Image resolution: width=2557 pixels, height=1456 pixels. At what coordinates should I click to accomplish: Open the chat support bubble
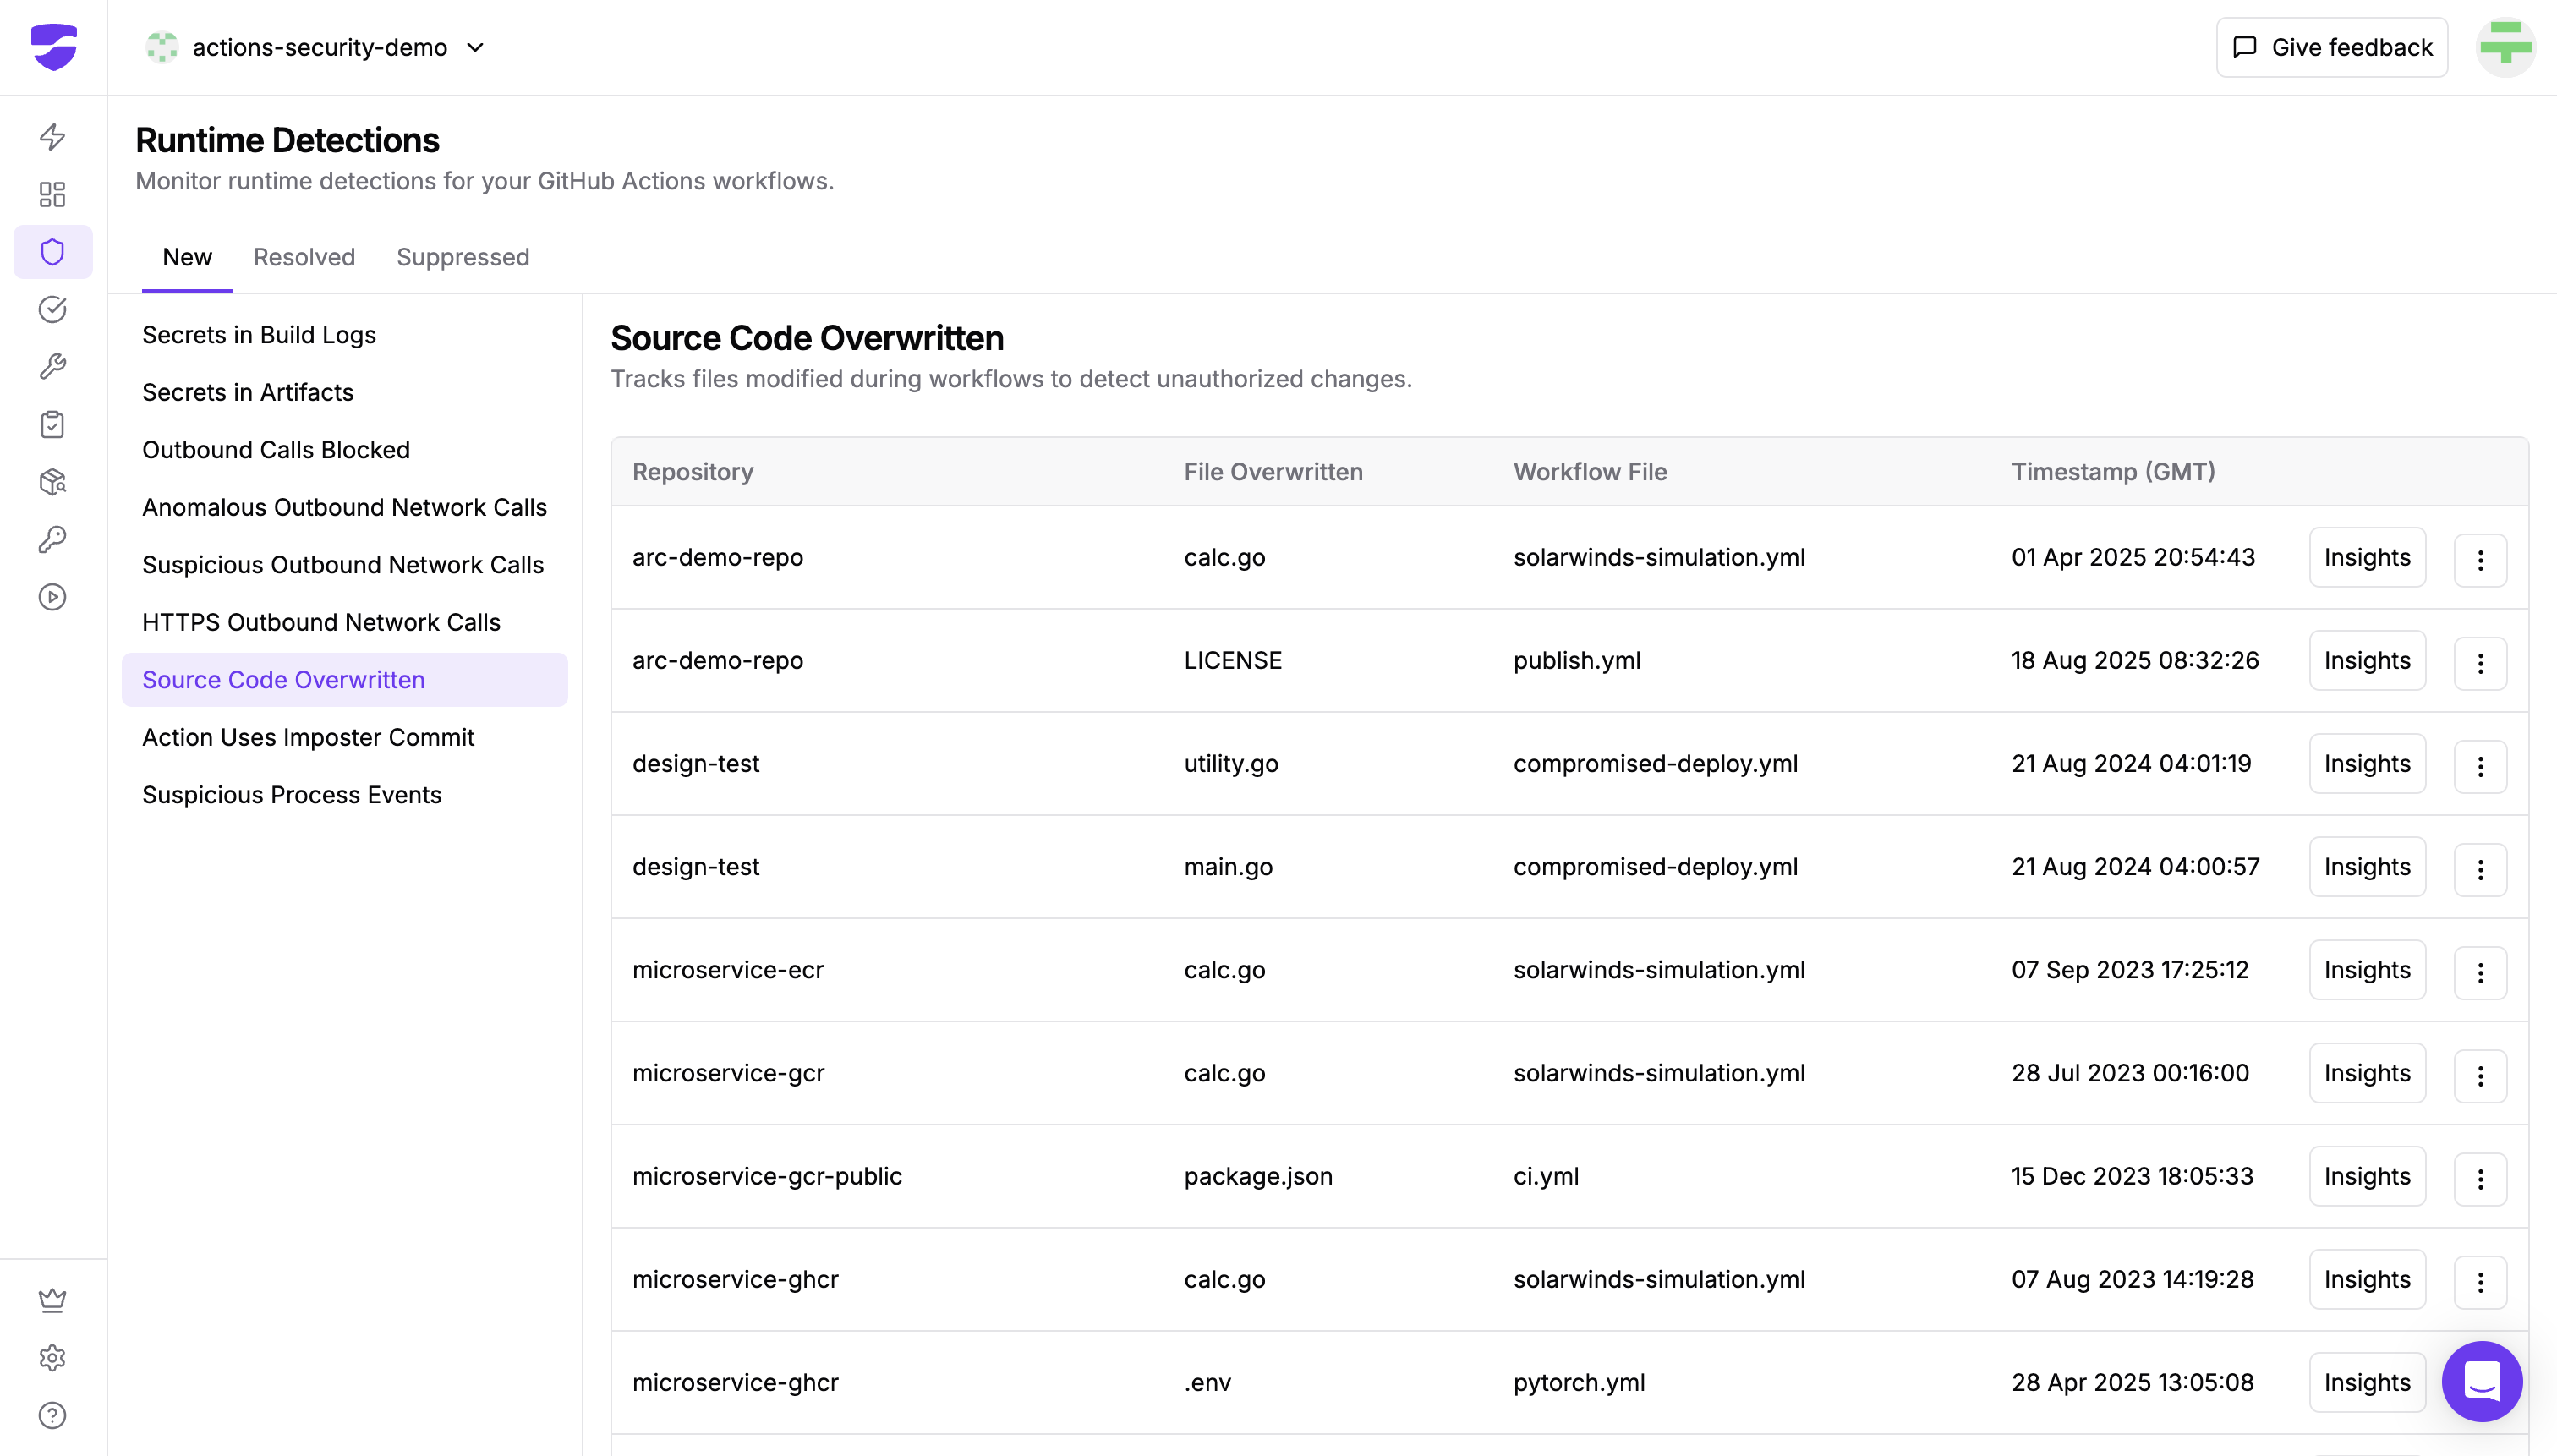point(2481,1381)
